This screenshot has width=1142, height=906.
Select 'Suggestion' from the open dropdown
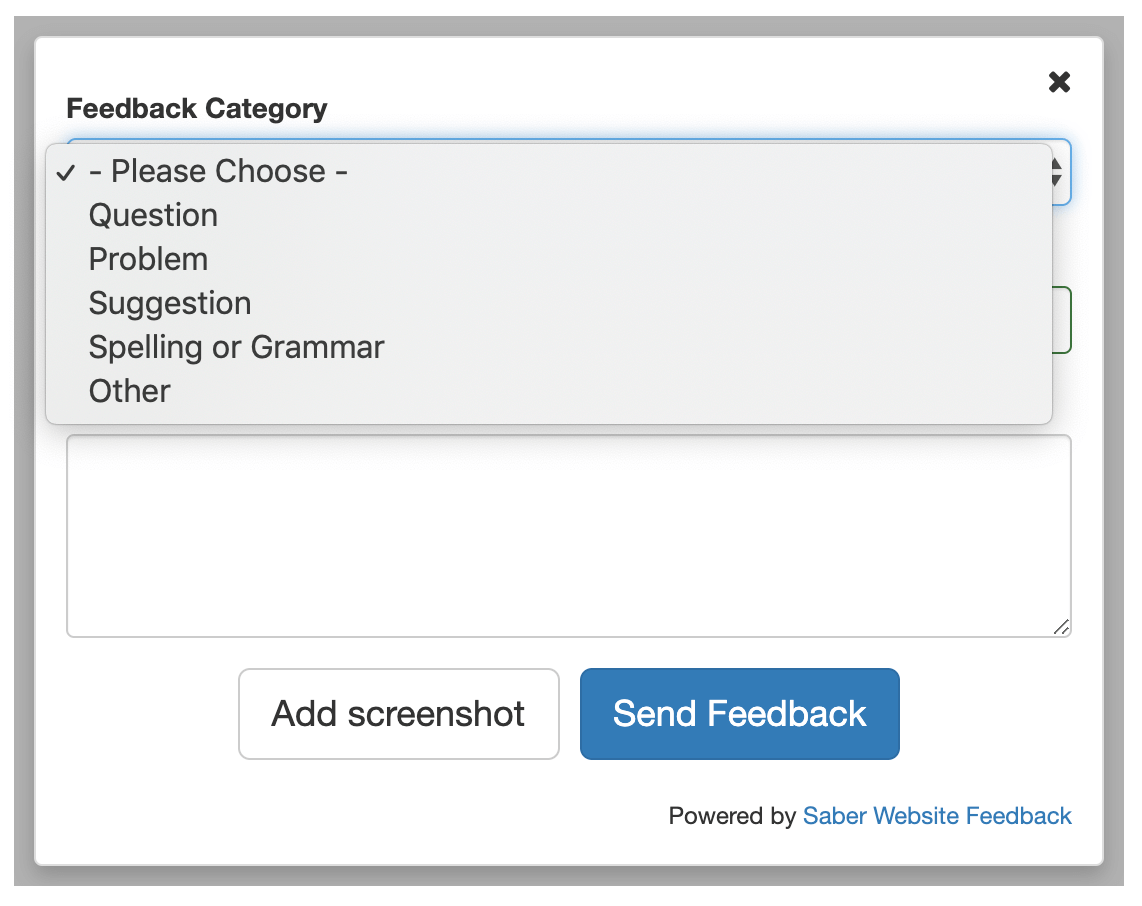click(169, 303)
